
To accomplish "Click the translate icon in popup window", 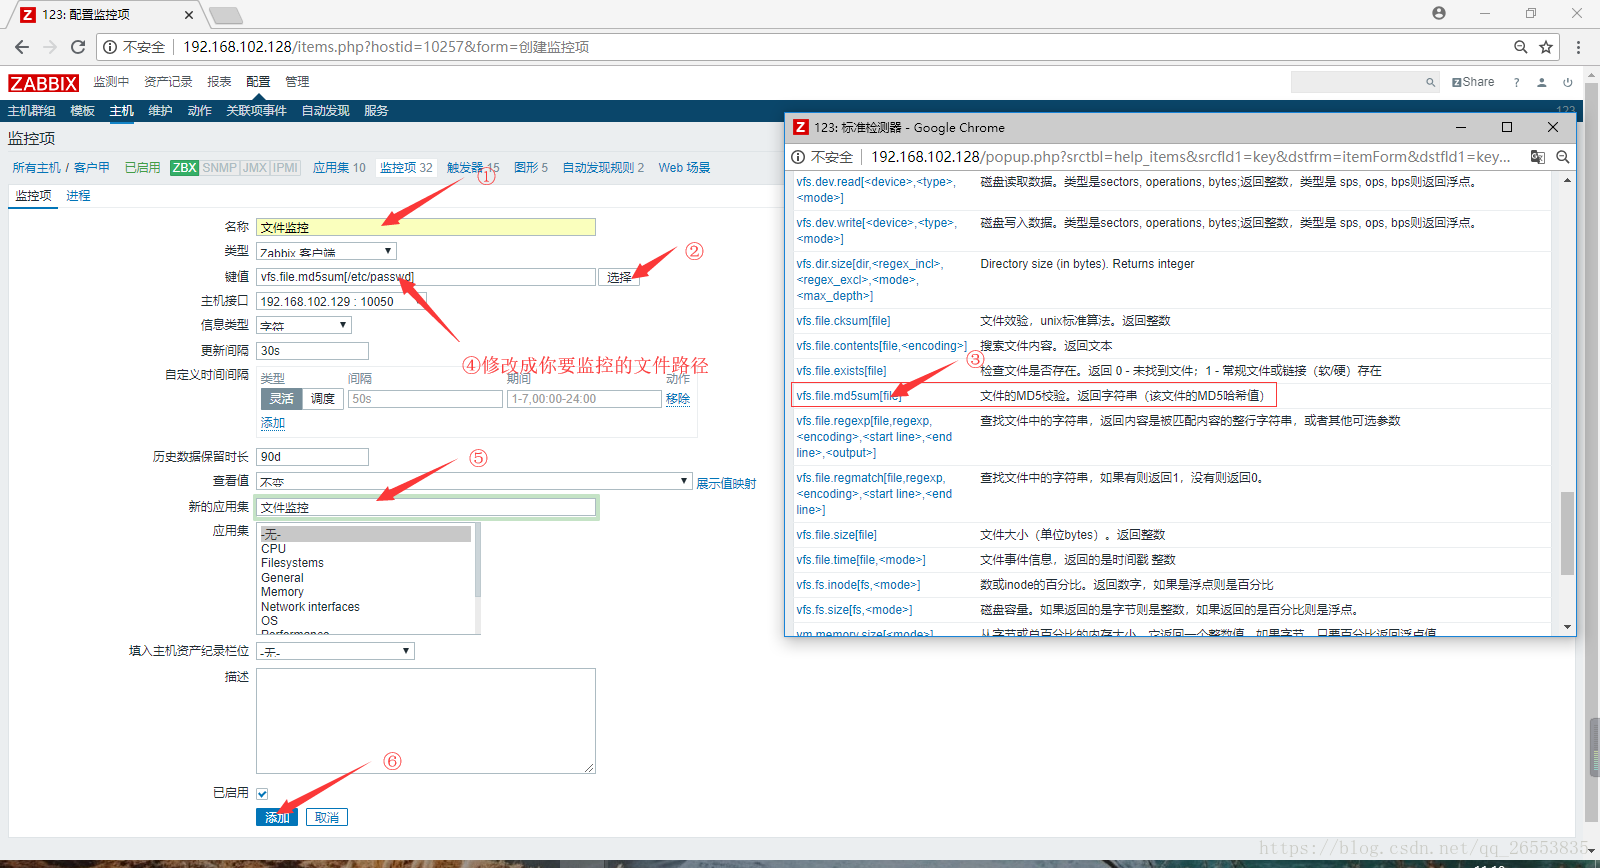I will point(1538,157).
